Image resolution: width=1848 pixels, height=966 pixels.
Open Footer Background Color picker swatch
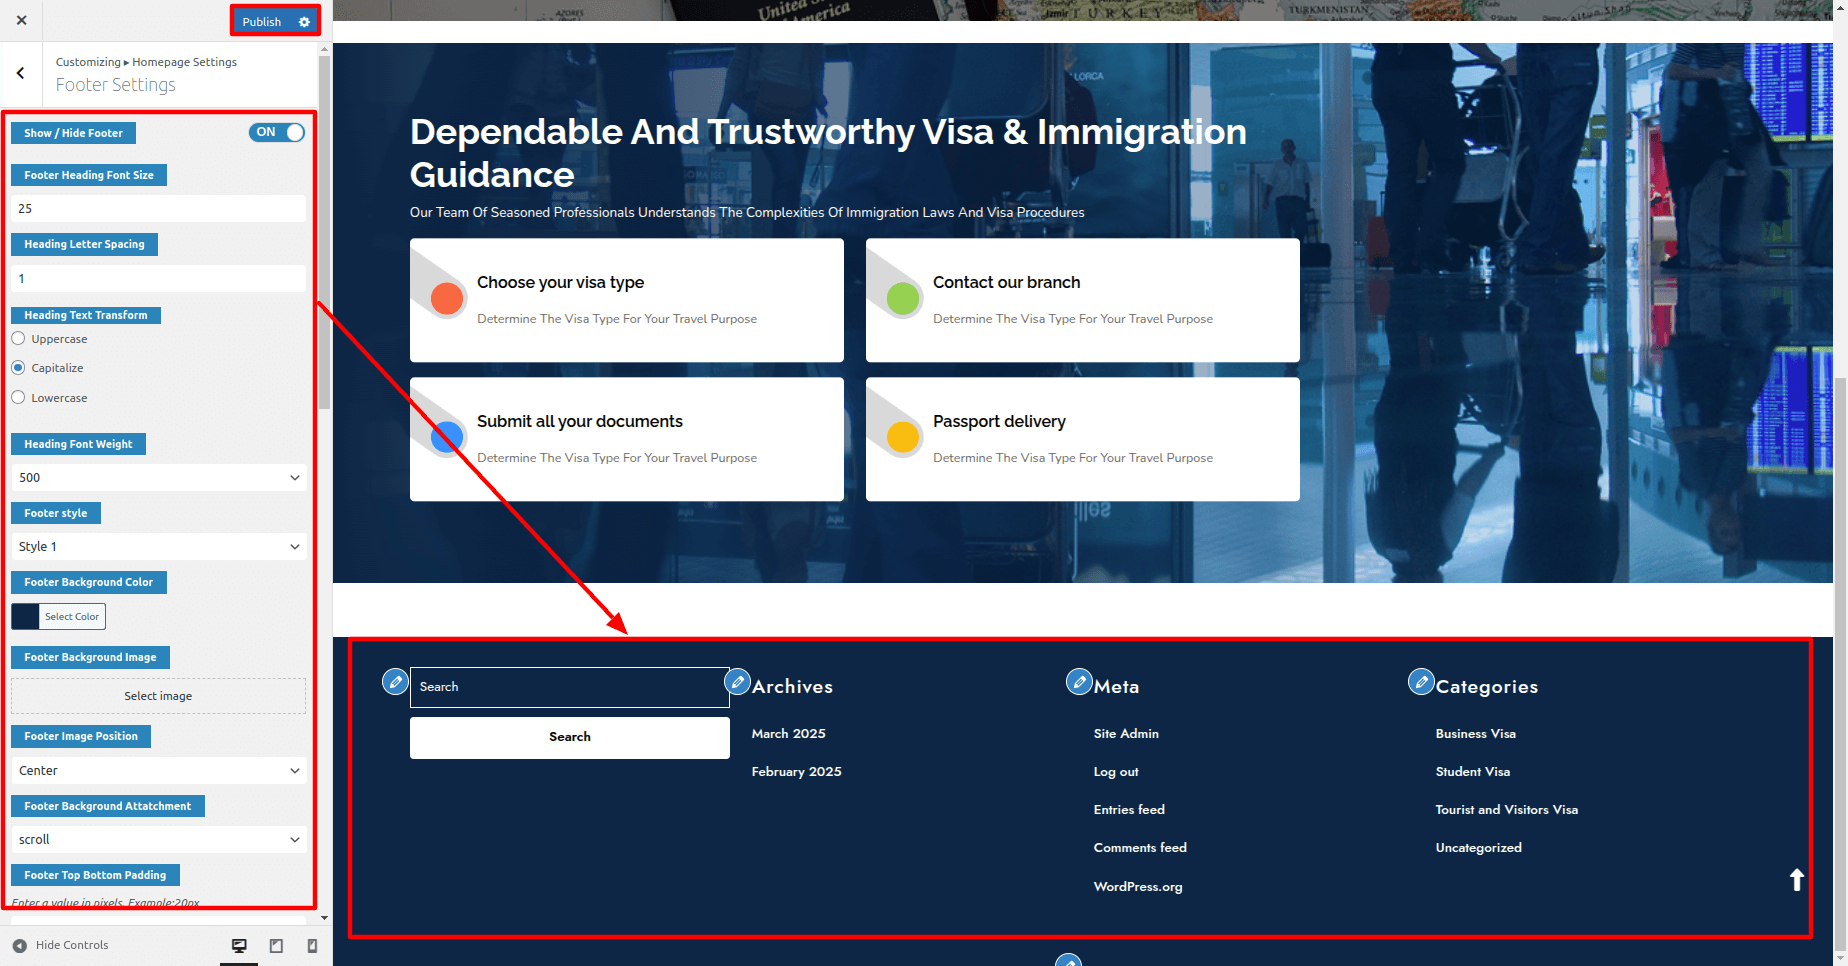coord(26,617)
